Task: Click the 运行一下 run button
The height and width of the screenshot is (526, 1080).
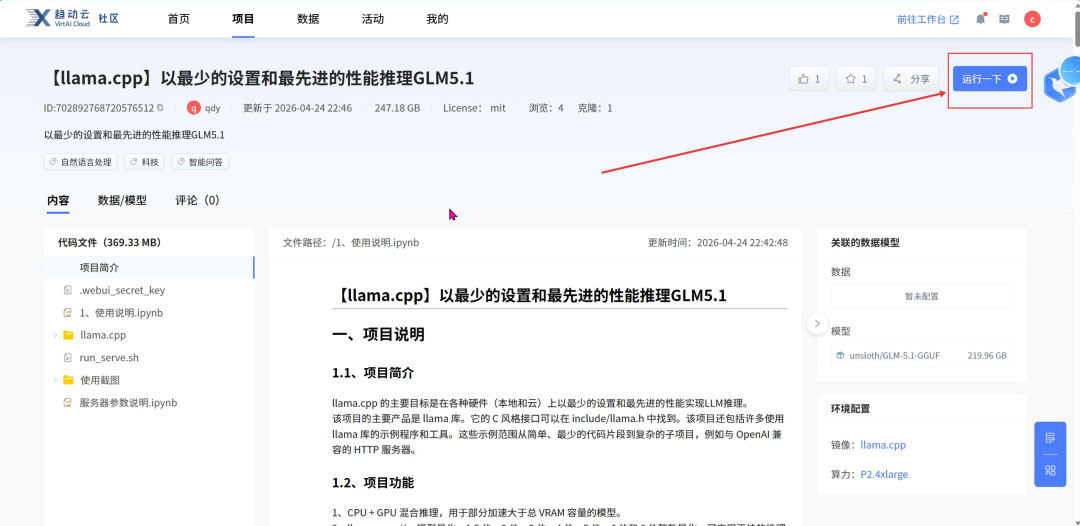Action: [x=990, y=78]
